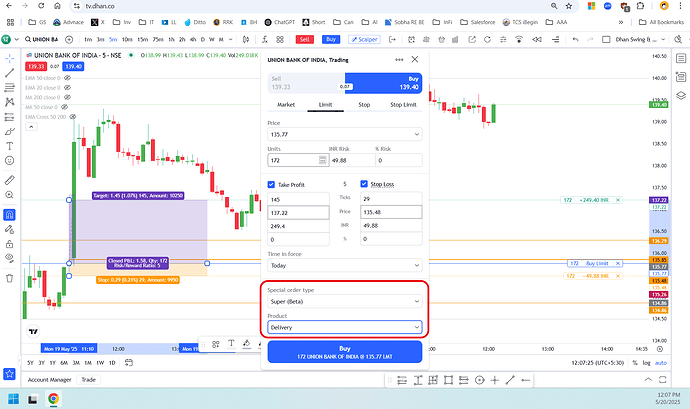Open the favorites star toolbar button
Viewport: 690px width, 409px height.
9,374
